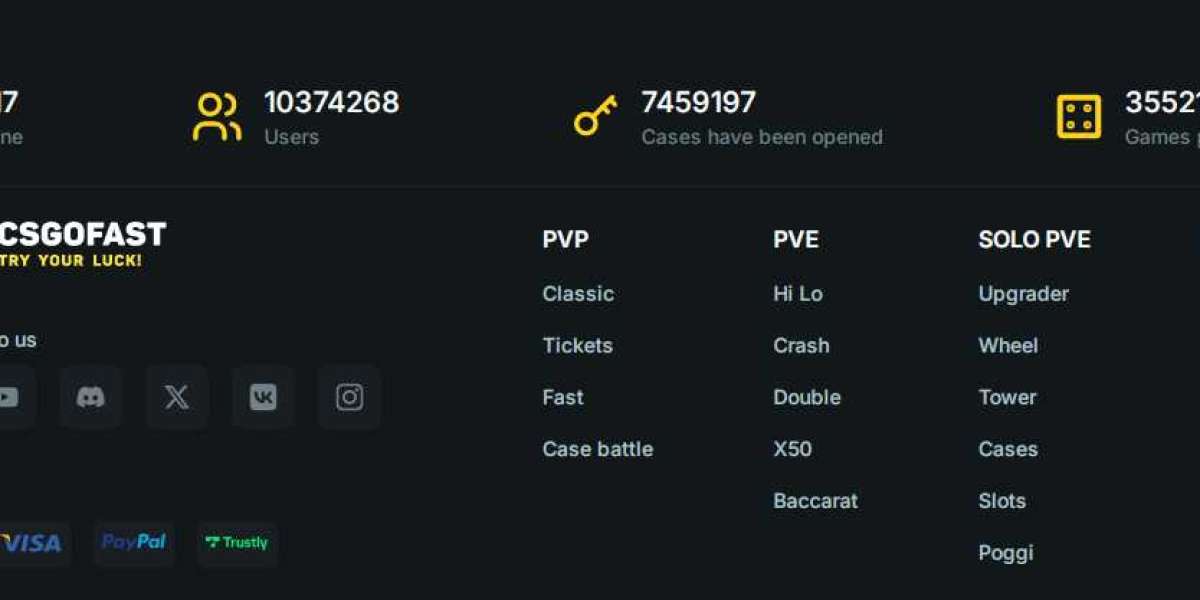Click the Visa payment logo
This screenshot has height=600, width=1200.
32,543
